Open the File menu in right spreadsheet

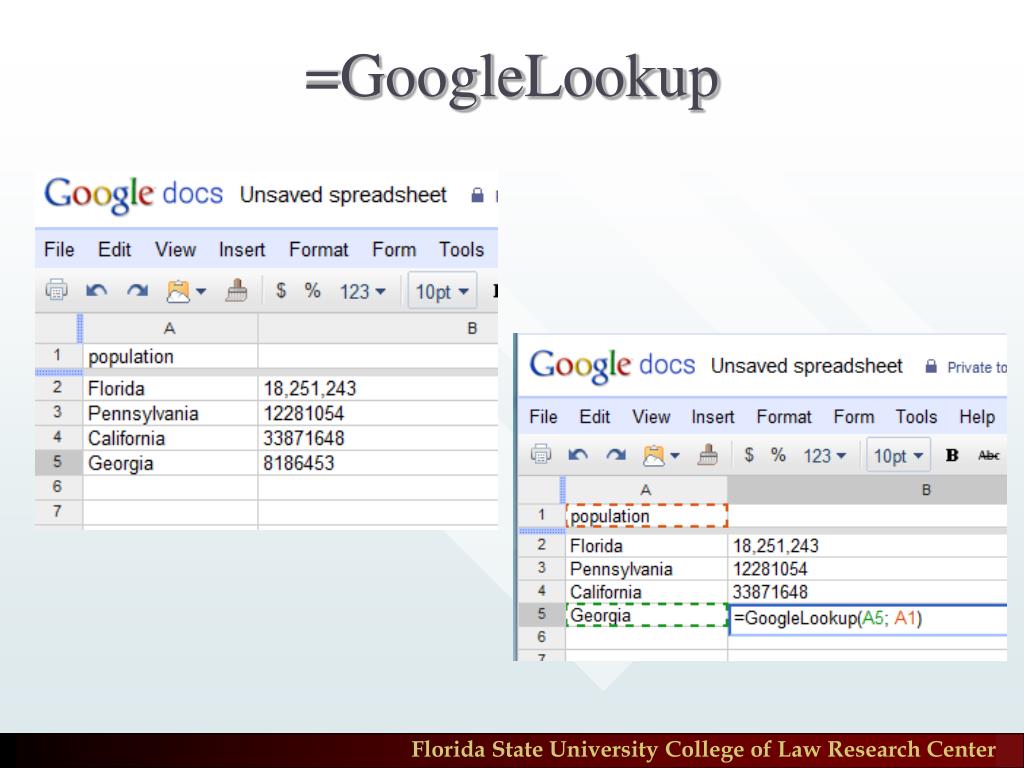(x=543, y=417)
